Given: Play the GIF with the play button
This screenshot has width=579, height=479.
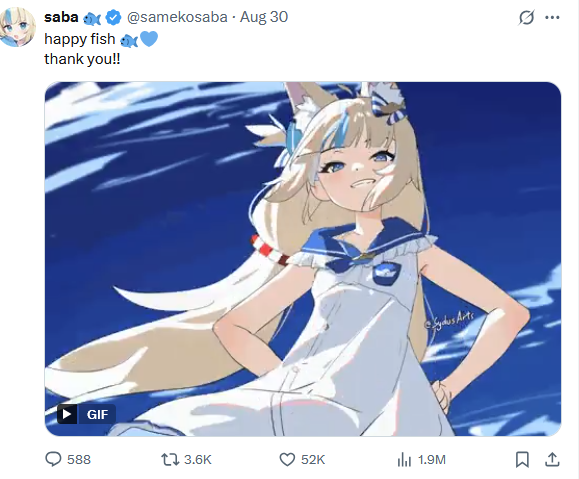Looking at the screenshot, I should click(x=67, y=414).
